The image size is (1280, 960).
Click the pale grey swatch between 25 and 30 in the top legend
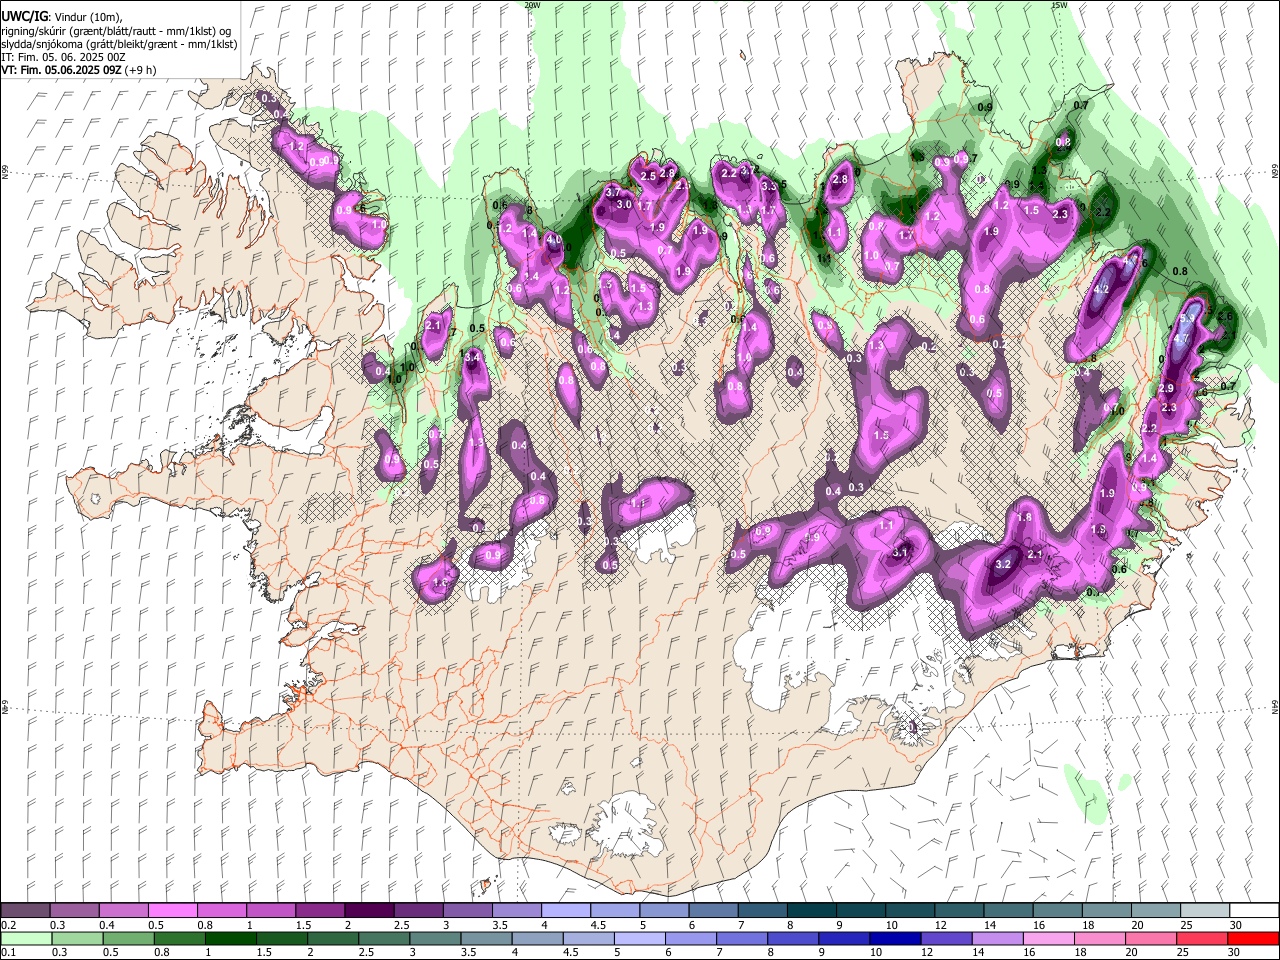[1204, 910]
